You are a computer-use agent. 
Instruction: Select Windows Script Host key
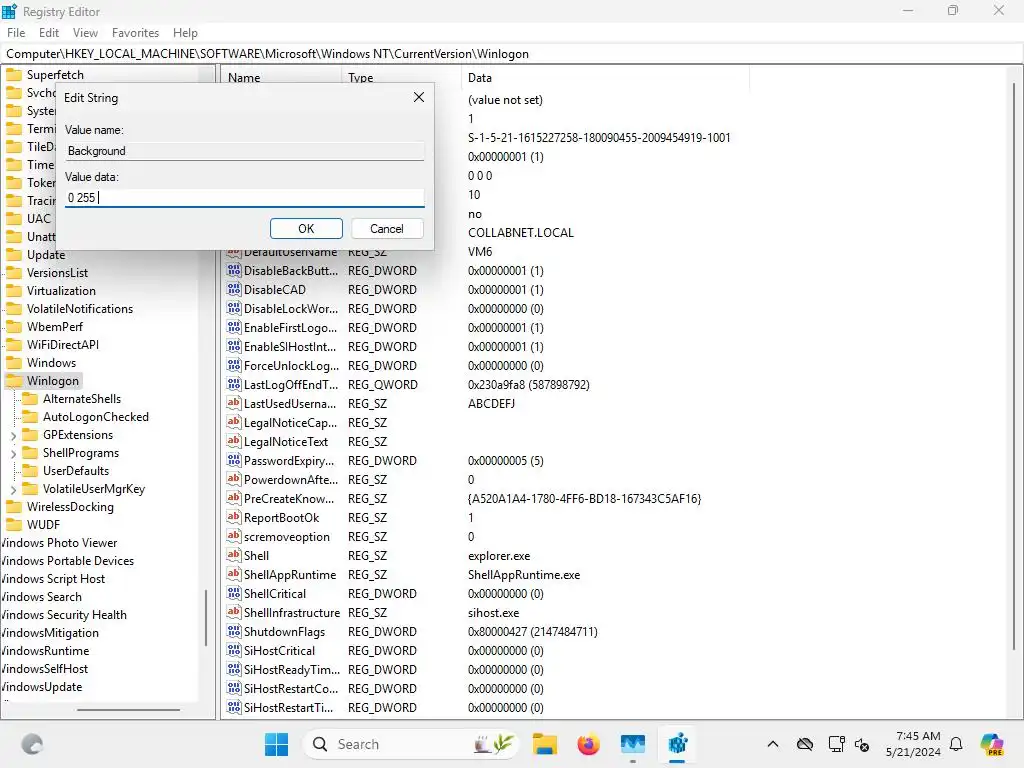pos(52,579)
